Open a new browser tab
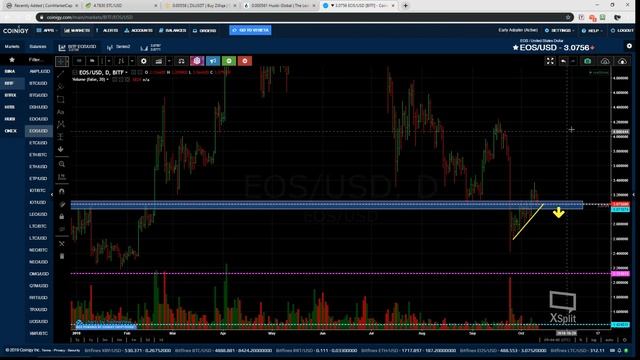 (x=405, y=6)
